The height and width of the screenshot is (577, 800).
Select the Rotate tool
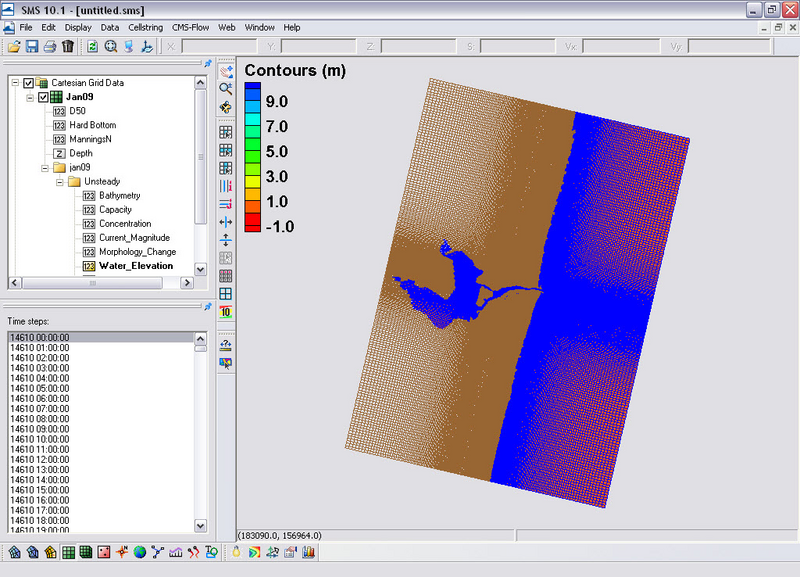point(226,107)
